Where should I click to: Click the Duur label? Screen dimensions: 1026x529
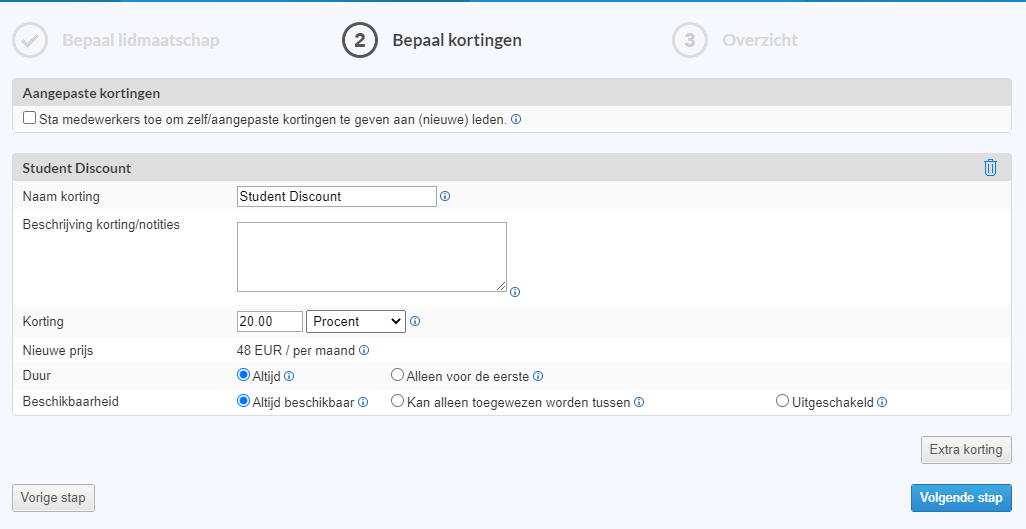point(37,375)
